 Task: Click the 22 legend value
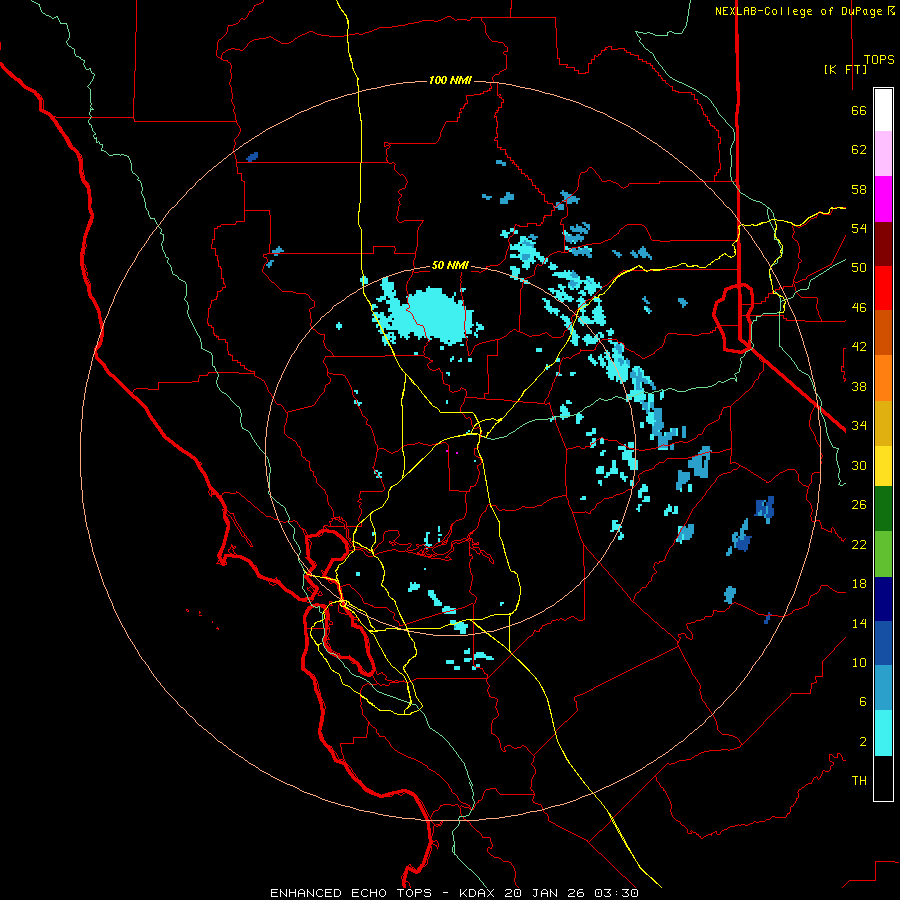[859, 544]
